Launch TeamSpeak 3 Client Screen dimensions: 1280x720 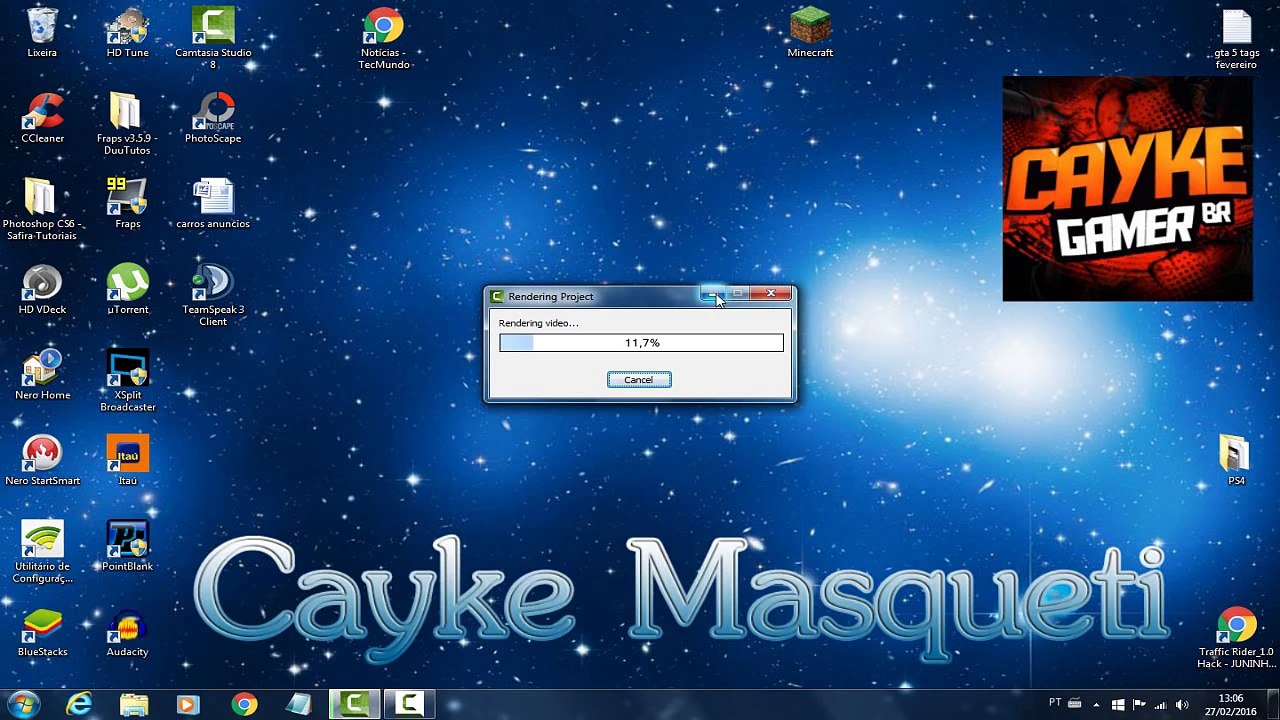213,296
